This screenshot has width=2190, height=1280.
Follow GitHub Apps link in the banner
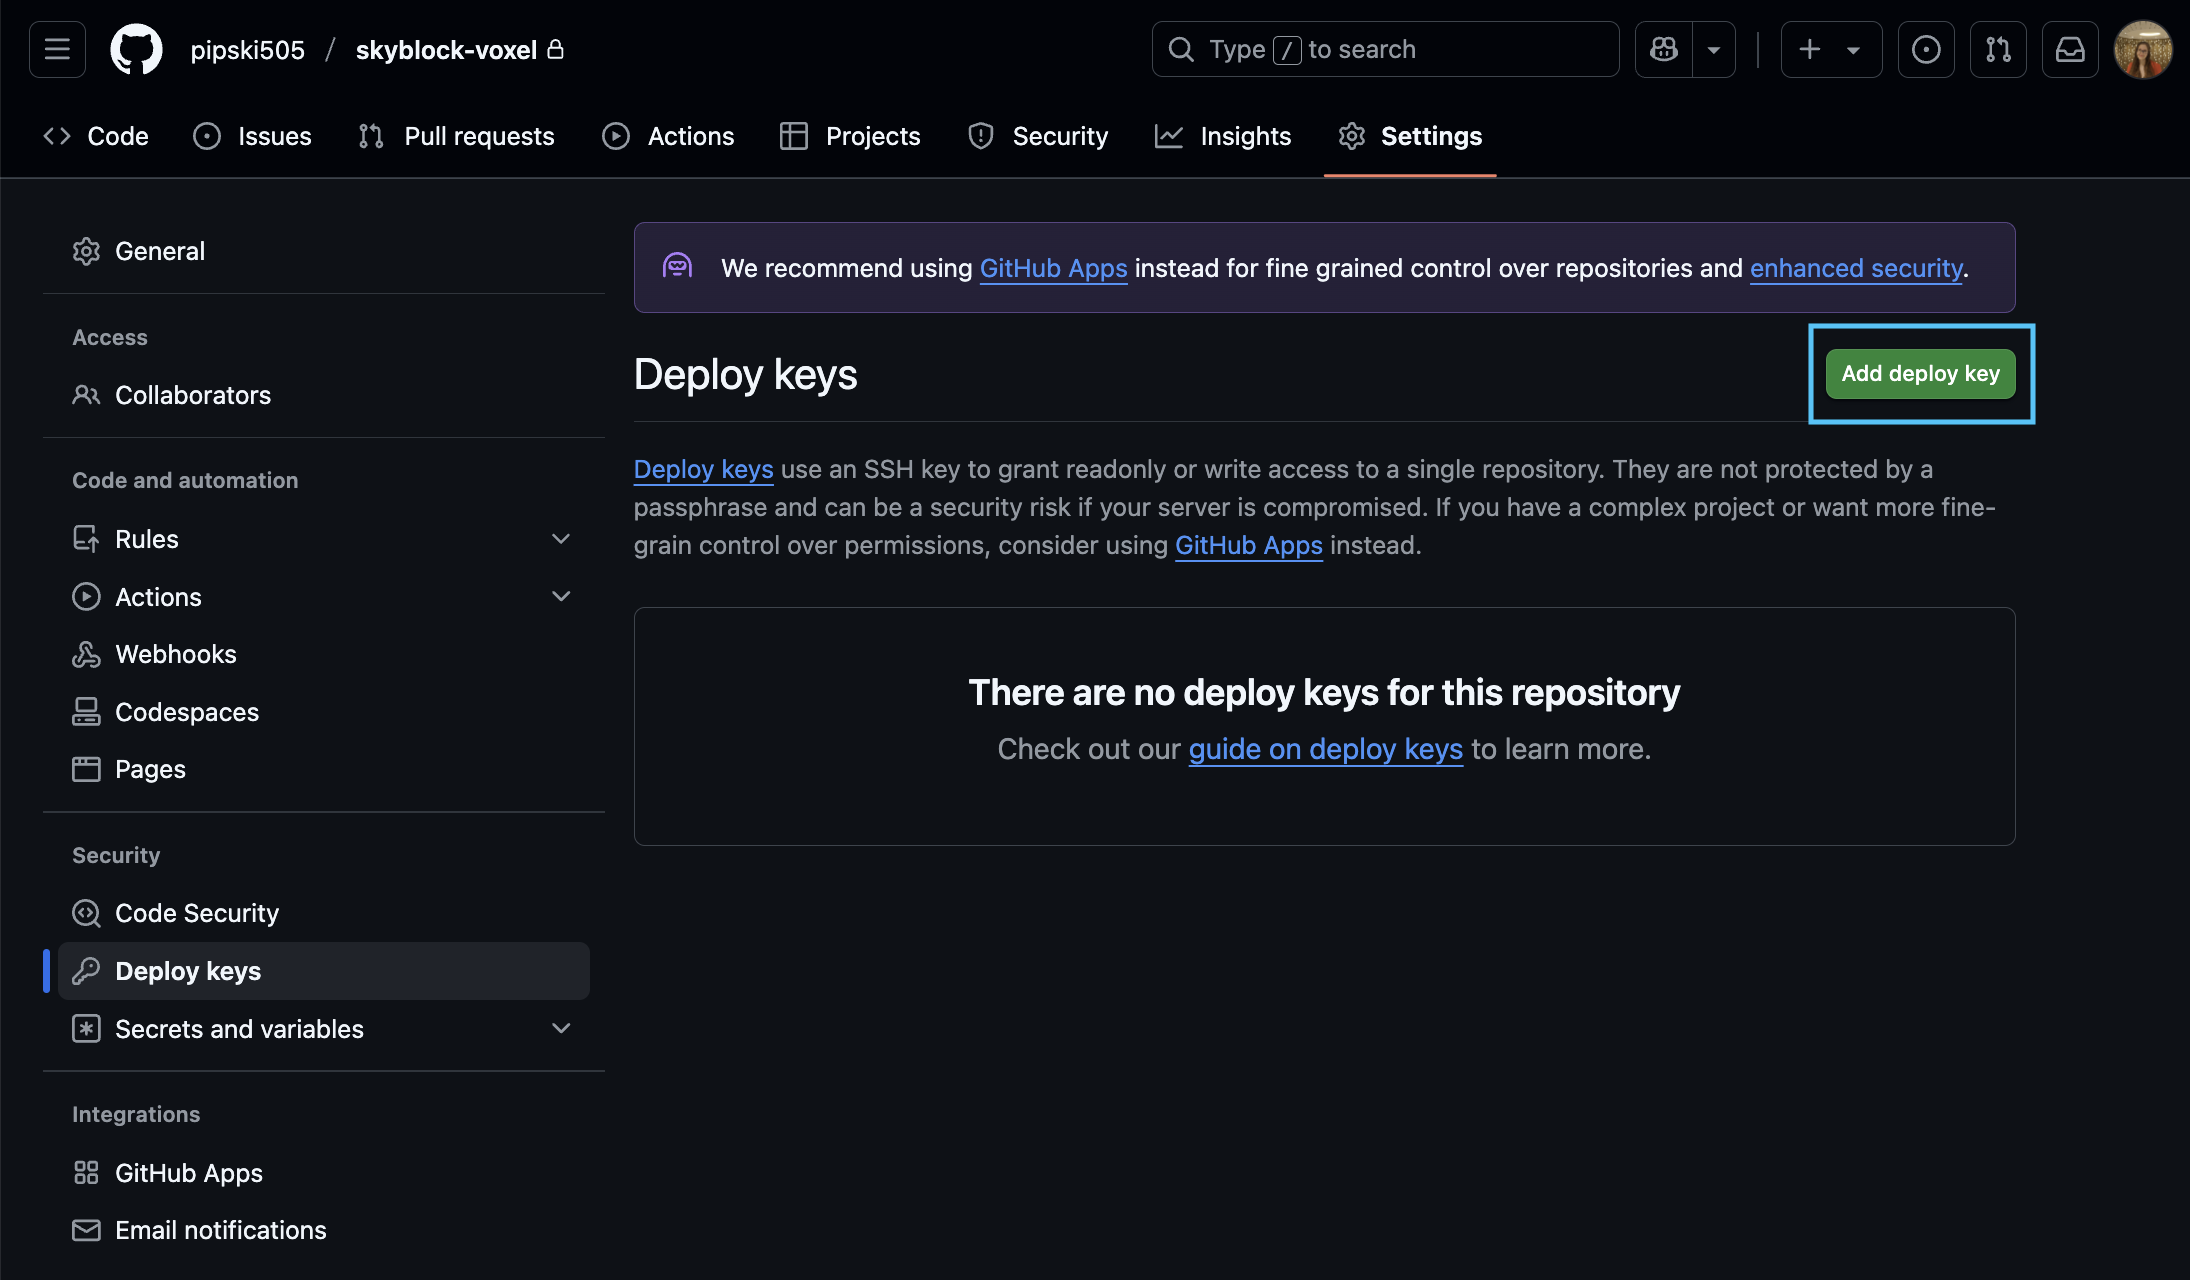[x=1053, y=268]
